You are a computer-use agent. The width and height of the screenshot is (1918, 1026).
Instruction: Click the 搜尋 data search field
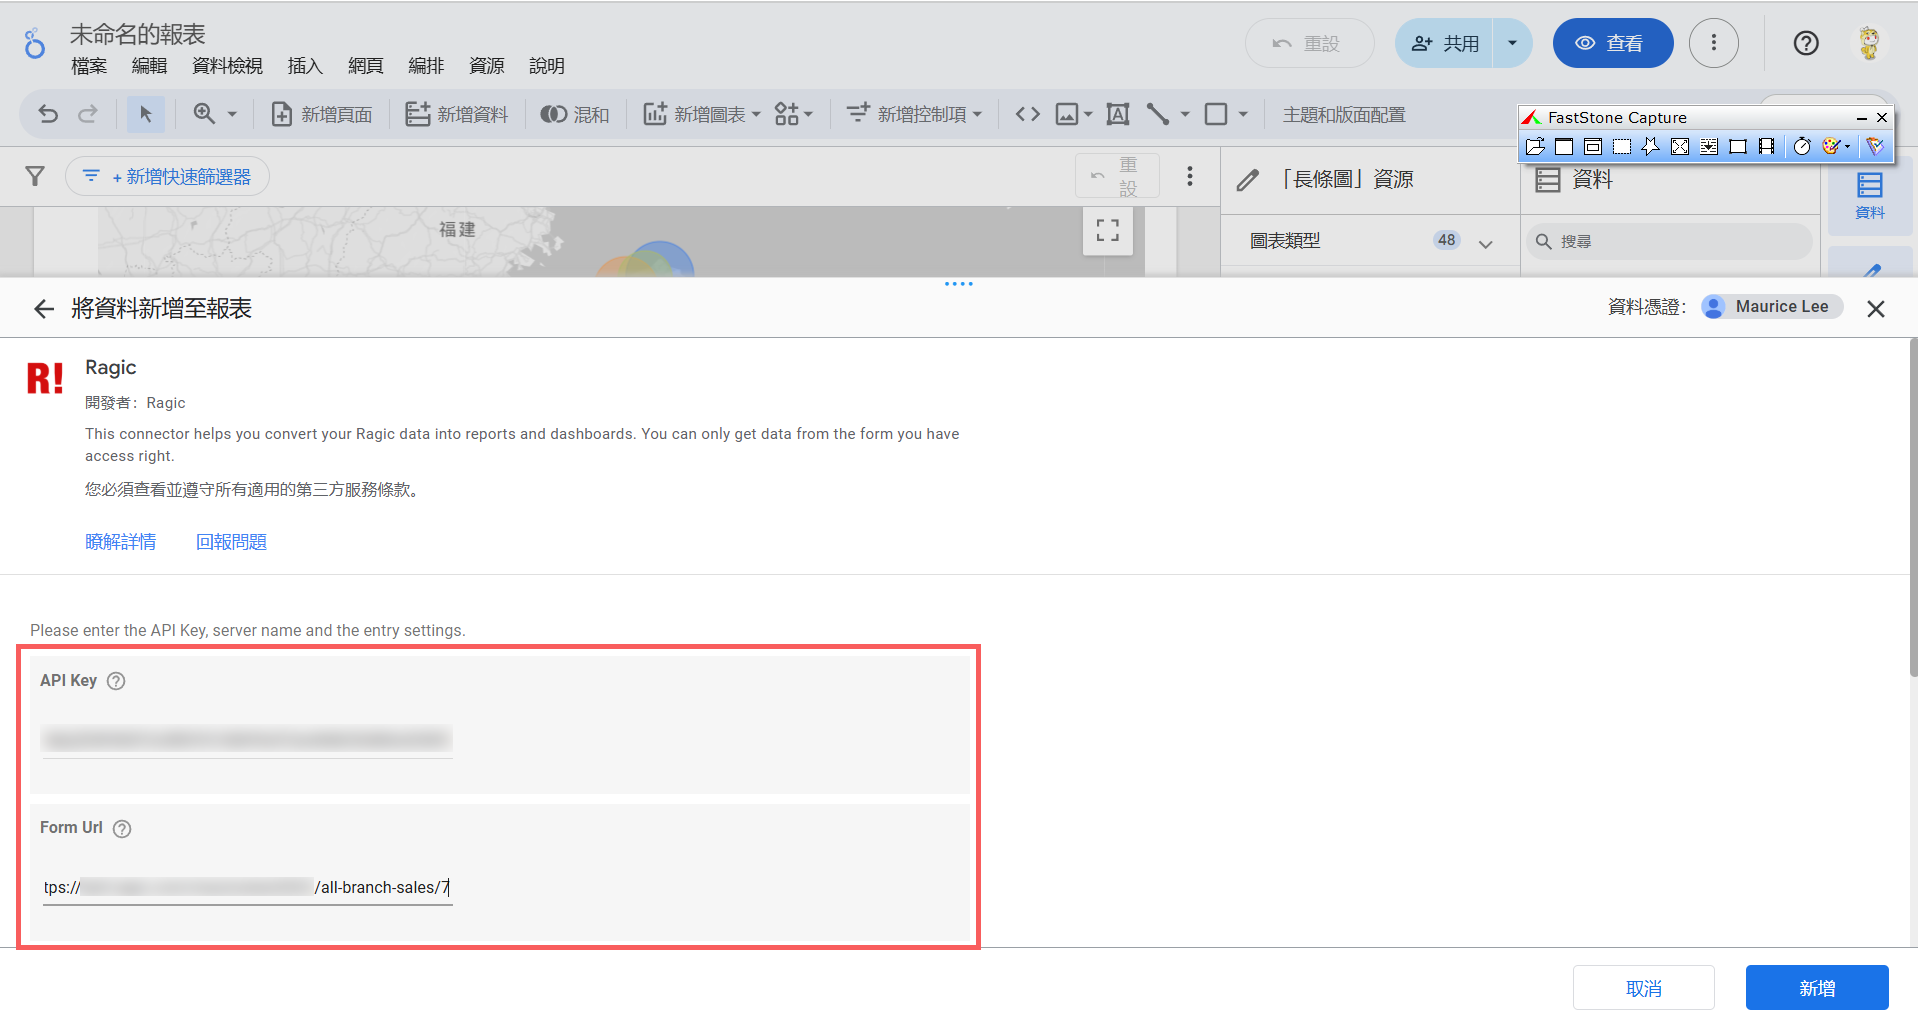point(1670,241)
